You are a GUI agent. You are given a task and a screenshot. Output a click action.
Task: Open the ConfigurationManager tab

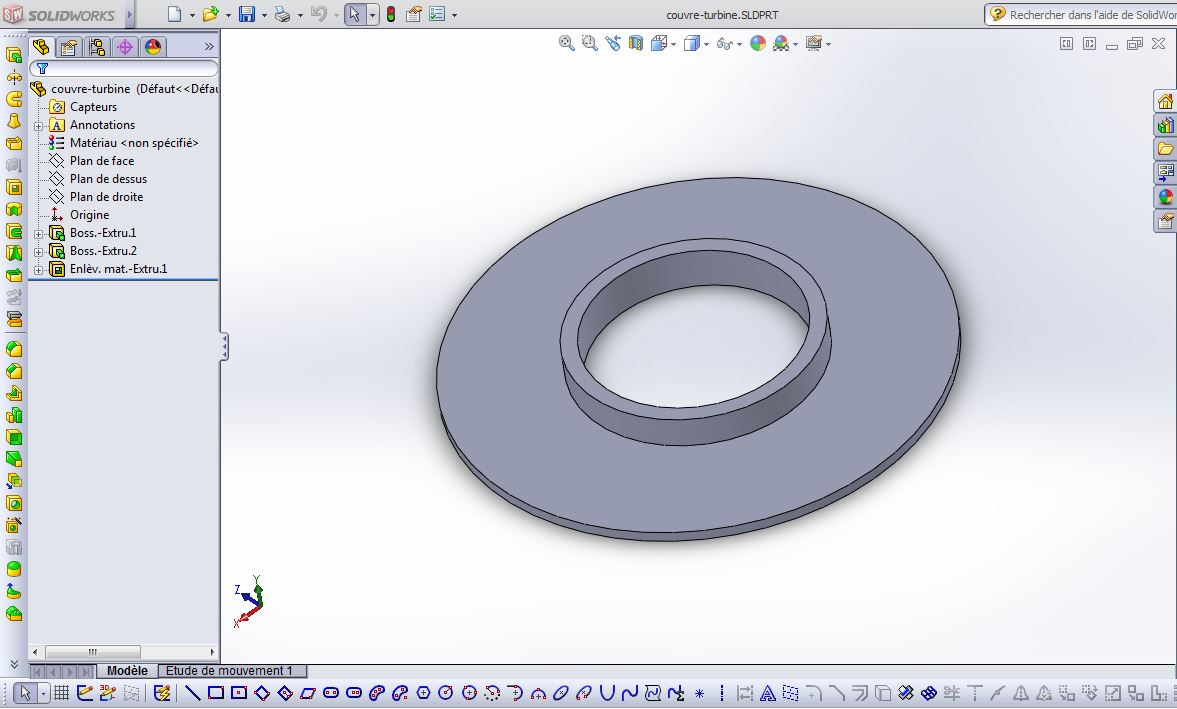point(97,47)
